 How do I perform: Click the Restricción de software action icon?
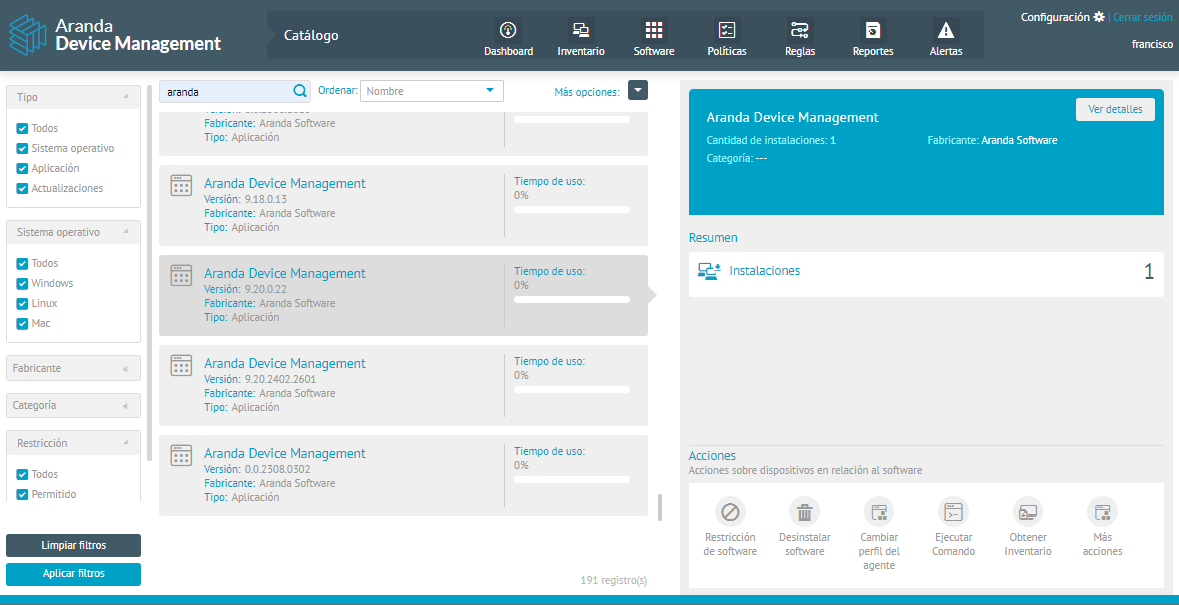click(x=729, y=512)
